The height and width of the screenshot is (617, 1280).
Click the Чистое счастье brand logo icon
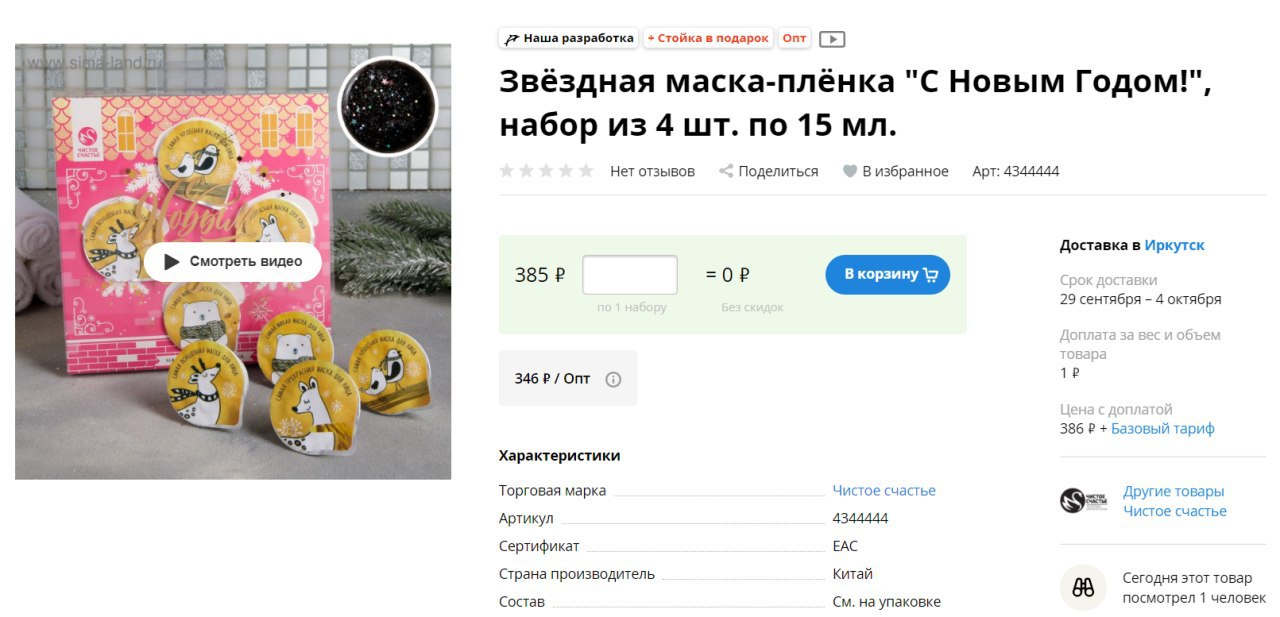(1084, 500)
